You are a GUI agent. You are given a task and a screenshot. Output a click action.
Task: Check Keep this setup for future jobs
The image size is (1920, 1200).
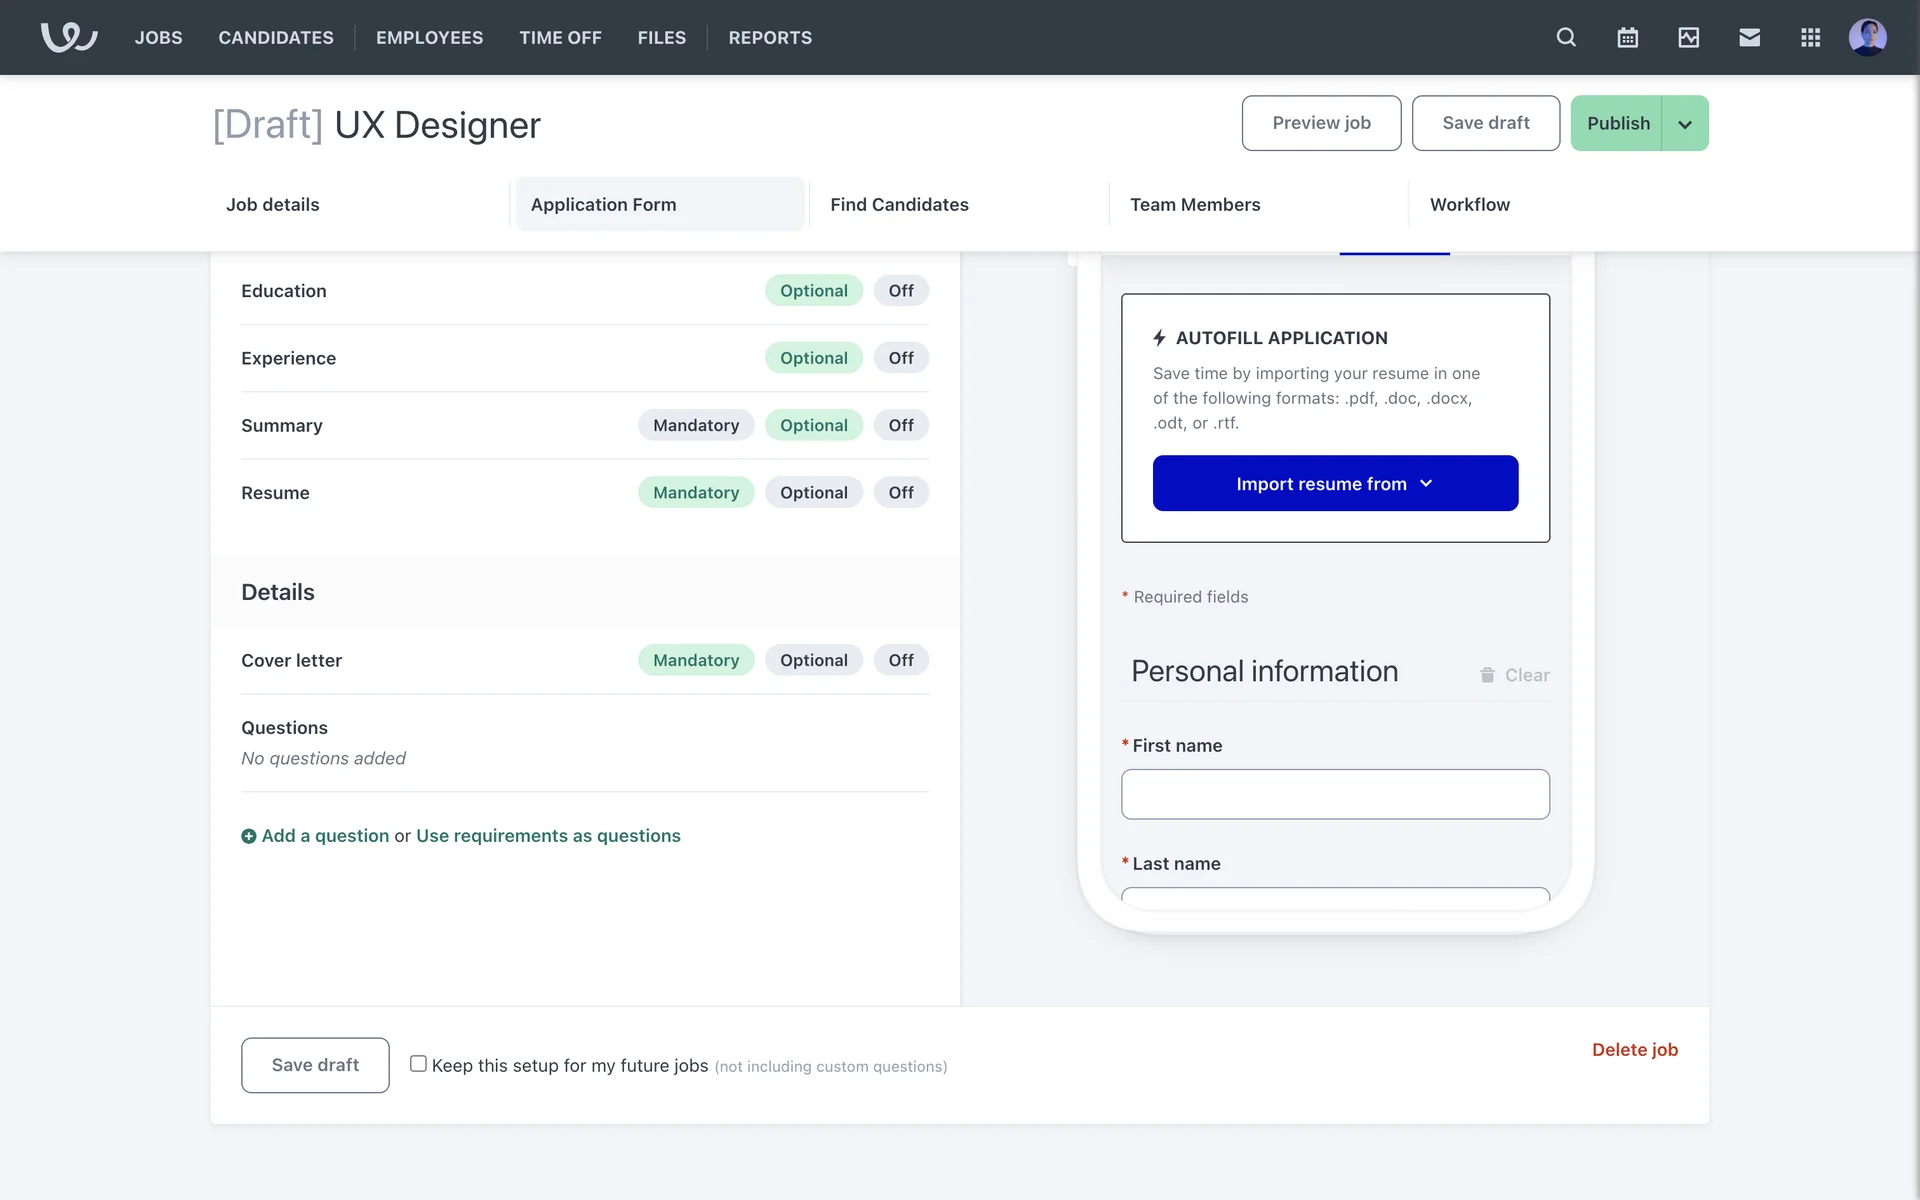pos(418,1064)
